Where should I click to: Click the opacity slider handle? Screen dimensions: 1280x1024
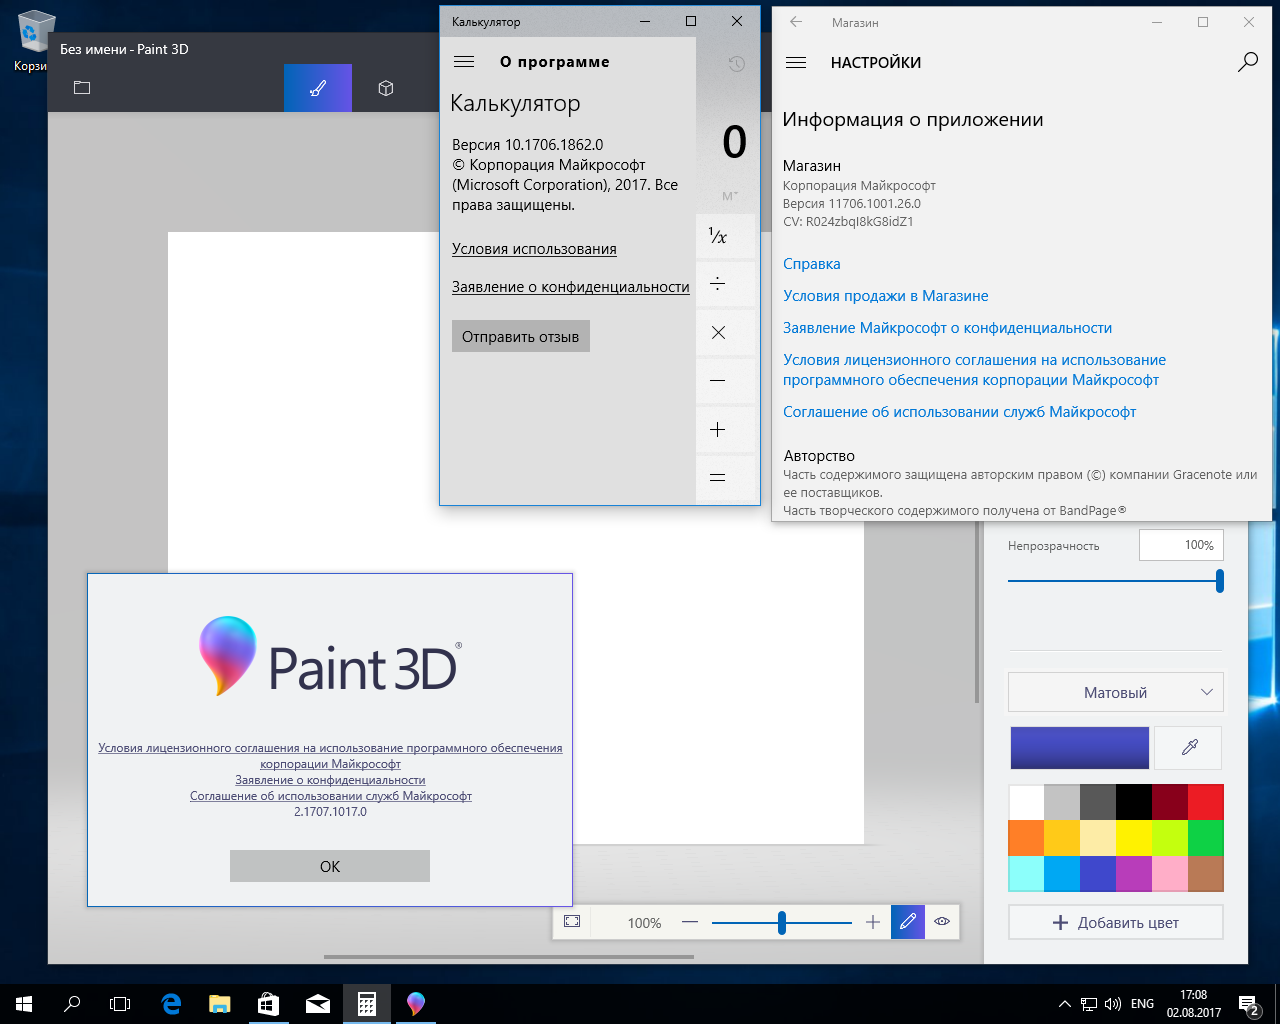pos(1220,581)
